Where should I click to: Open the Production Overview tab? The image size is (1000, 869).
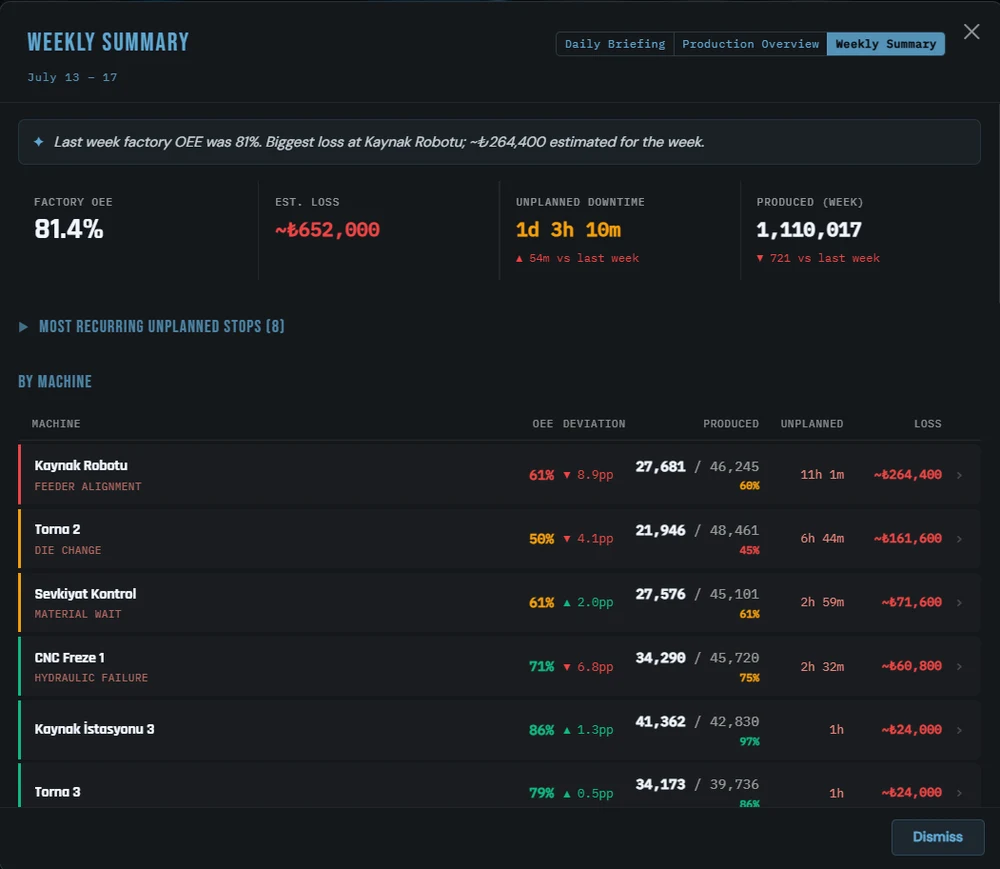click(x=750, y=44)
